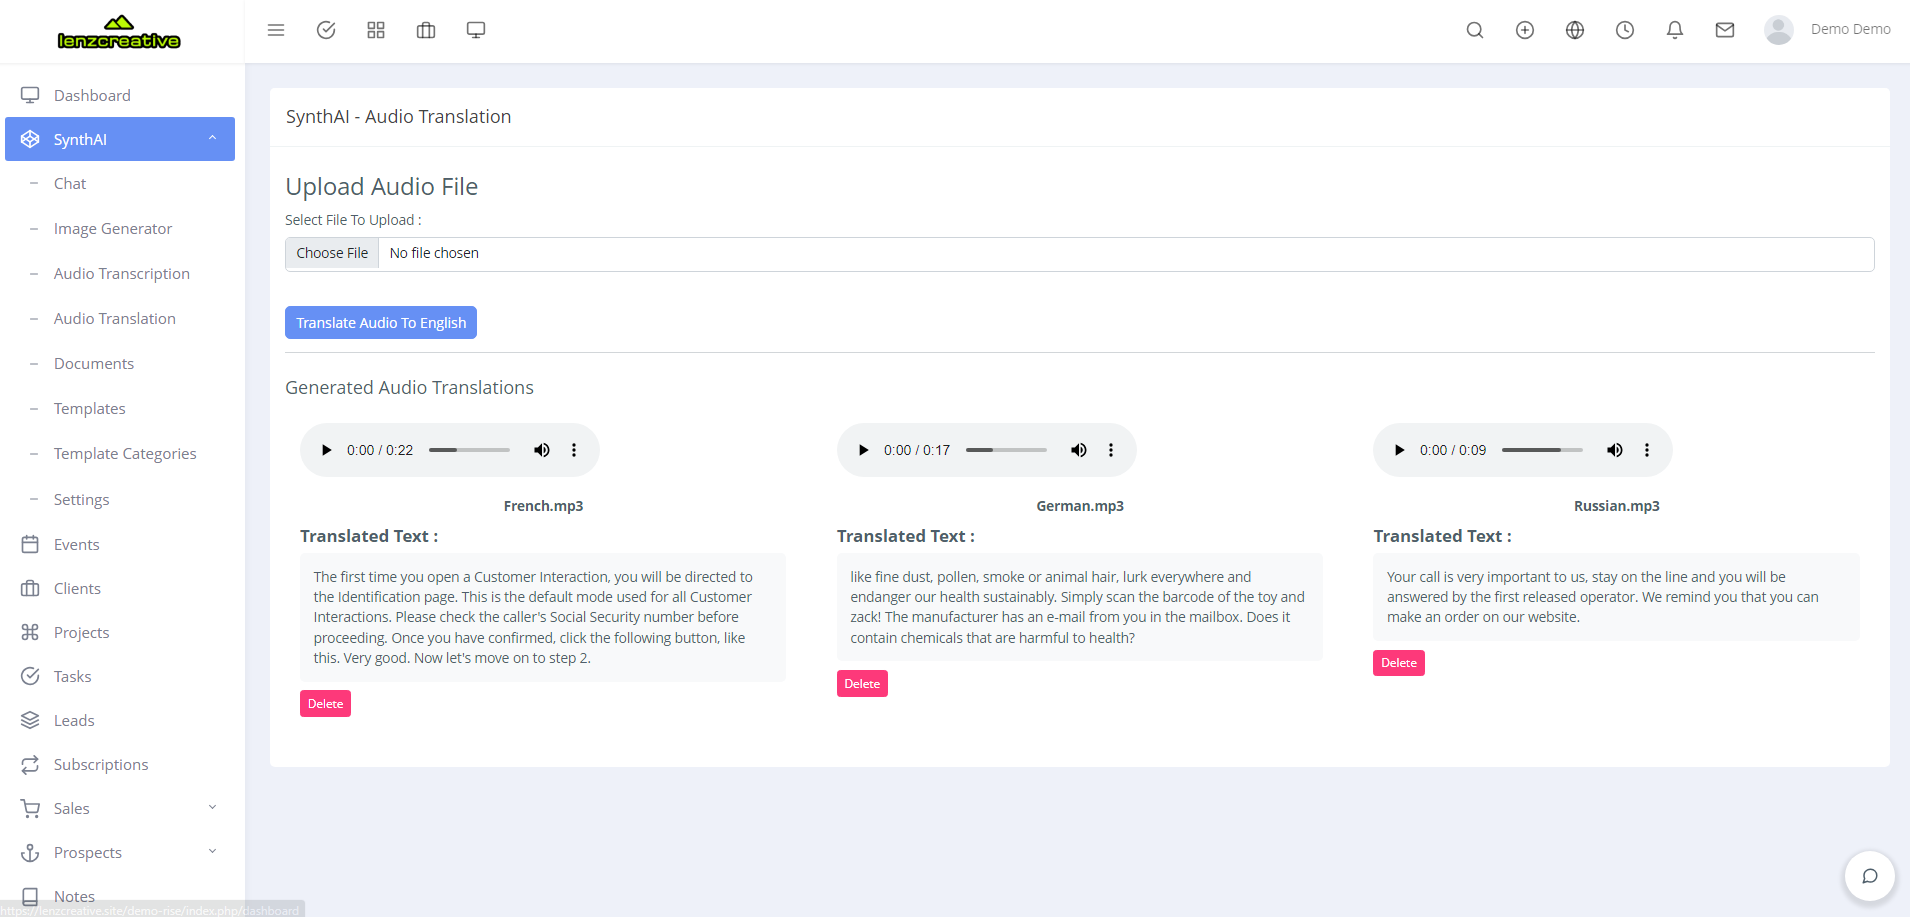Open notifications bell icon
The width and height of the screenshot is (1910, 917).
click(1675, 30)
